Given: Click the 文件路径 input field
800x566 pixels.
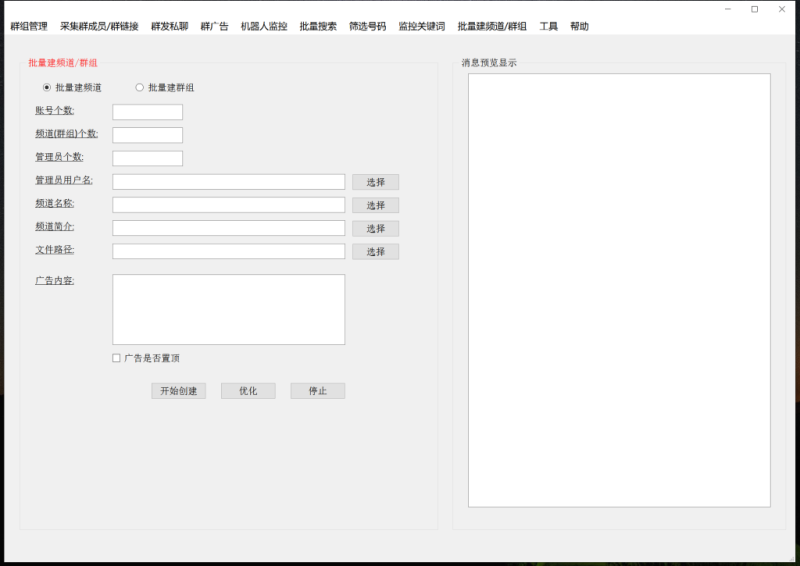Looking at the screenshot, I should coord(229,251).
